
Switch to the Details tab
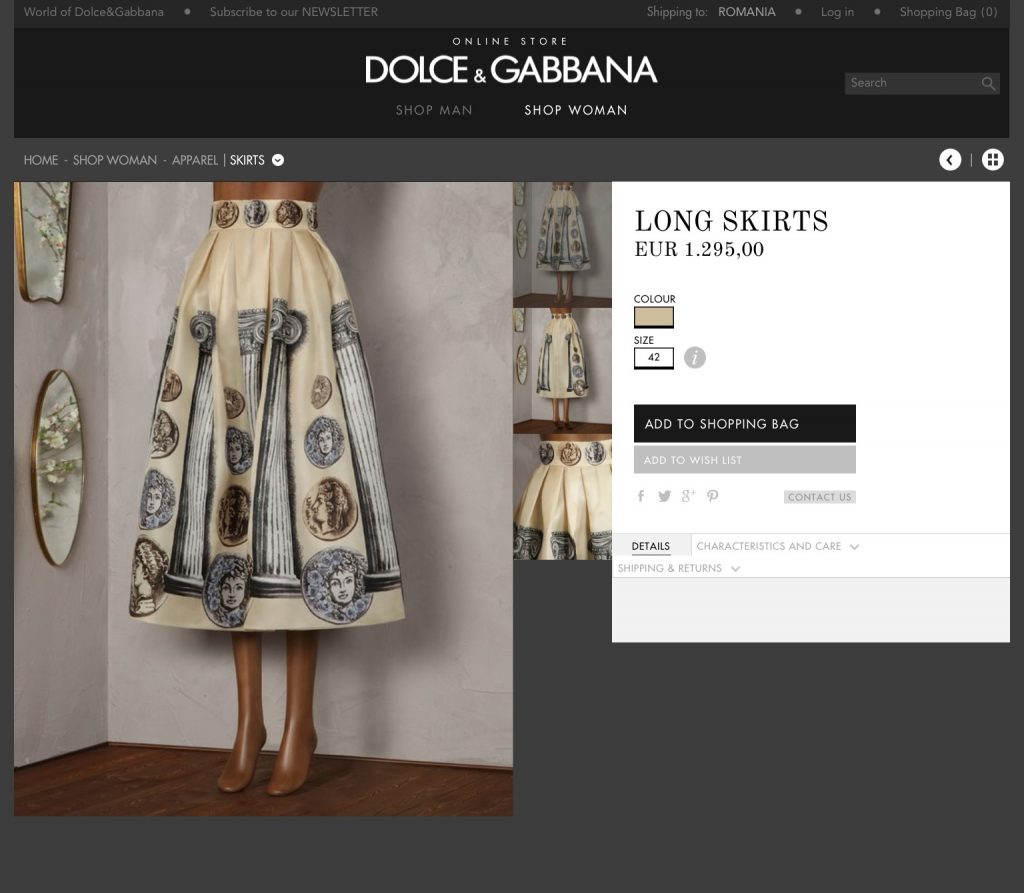point(651,547)
